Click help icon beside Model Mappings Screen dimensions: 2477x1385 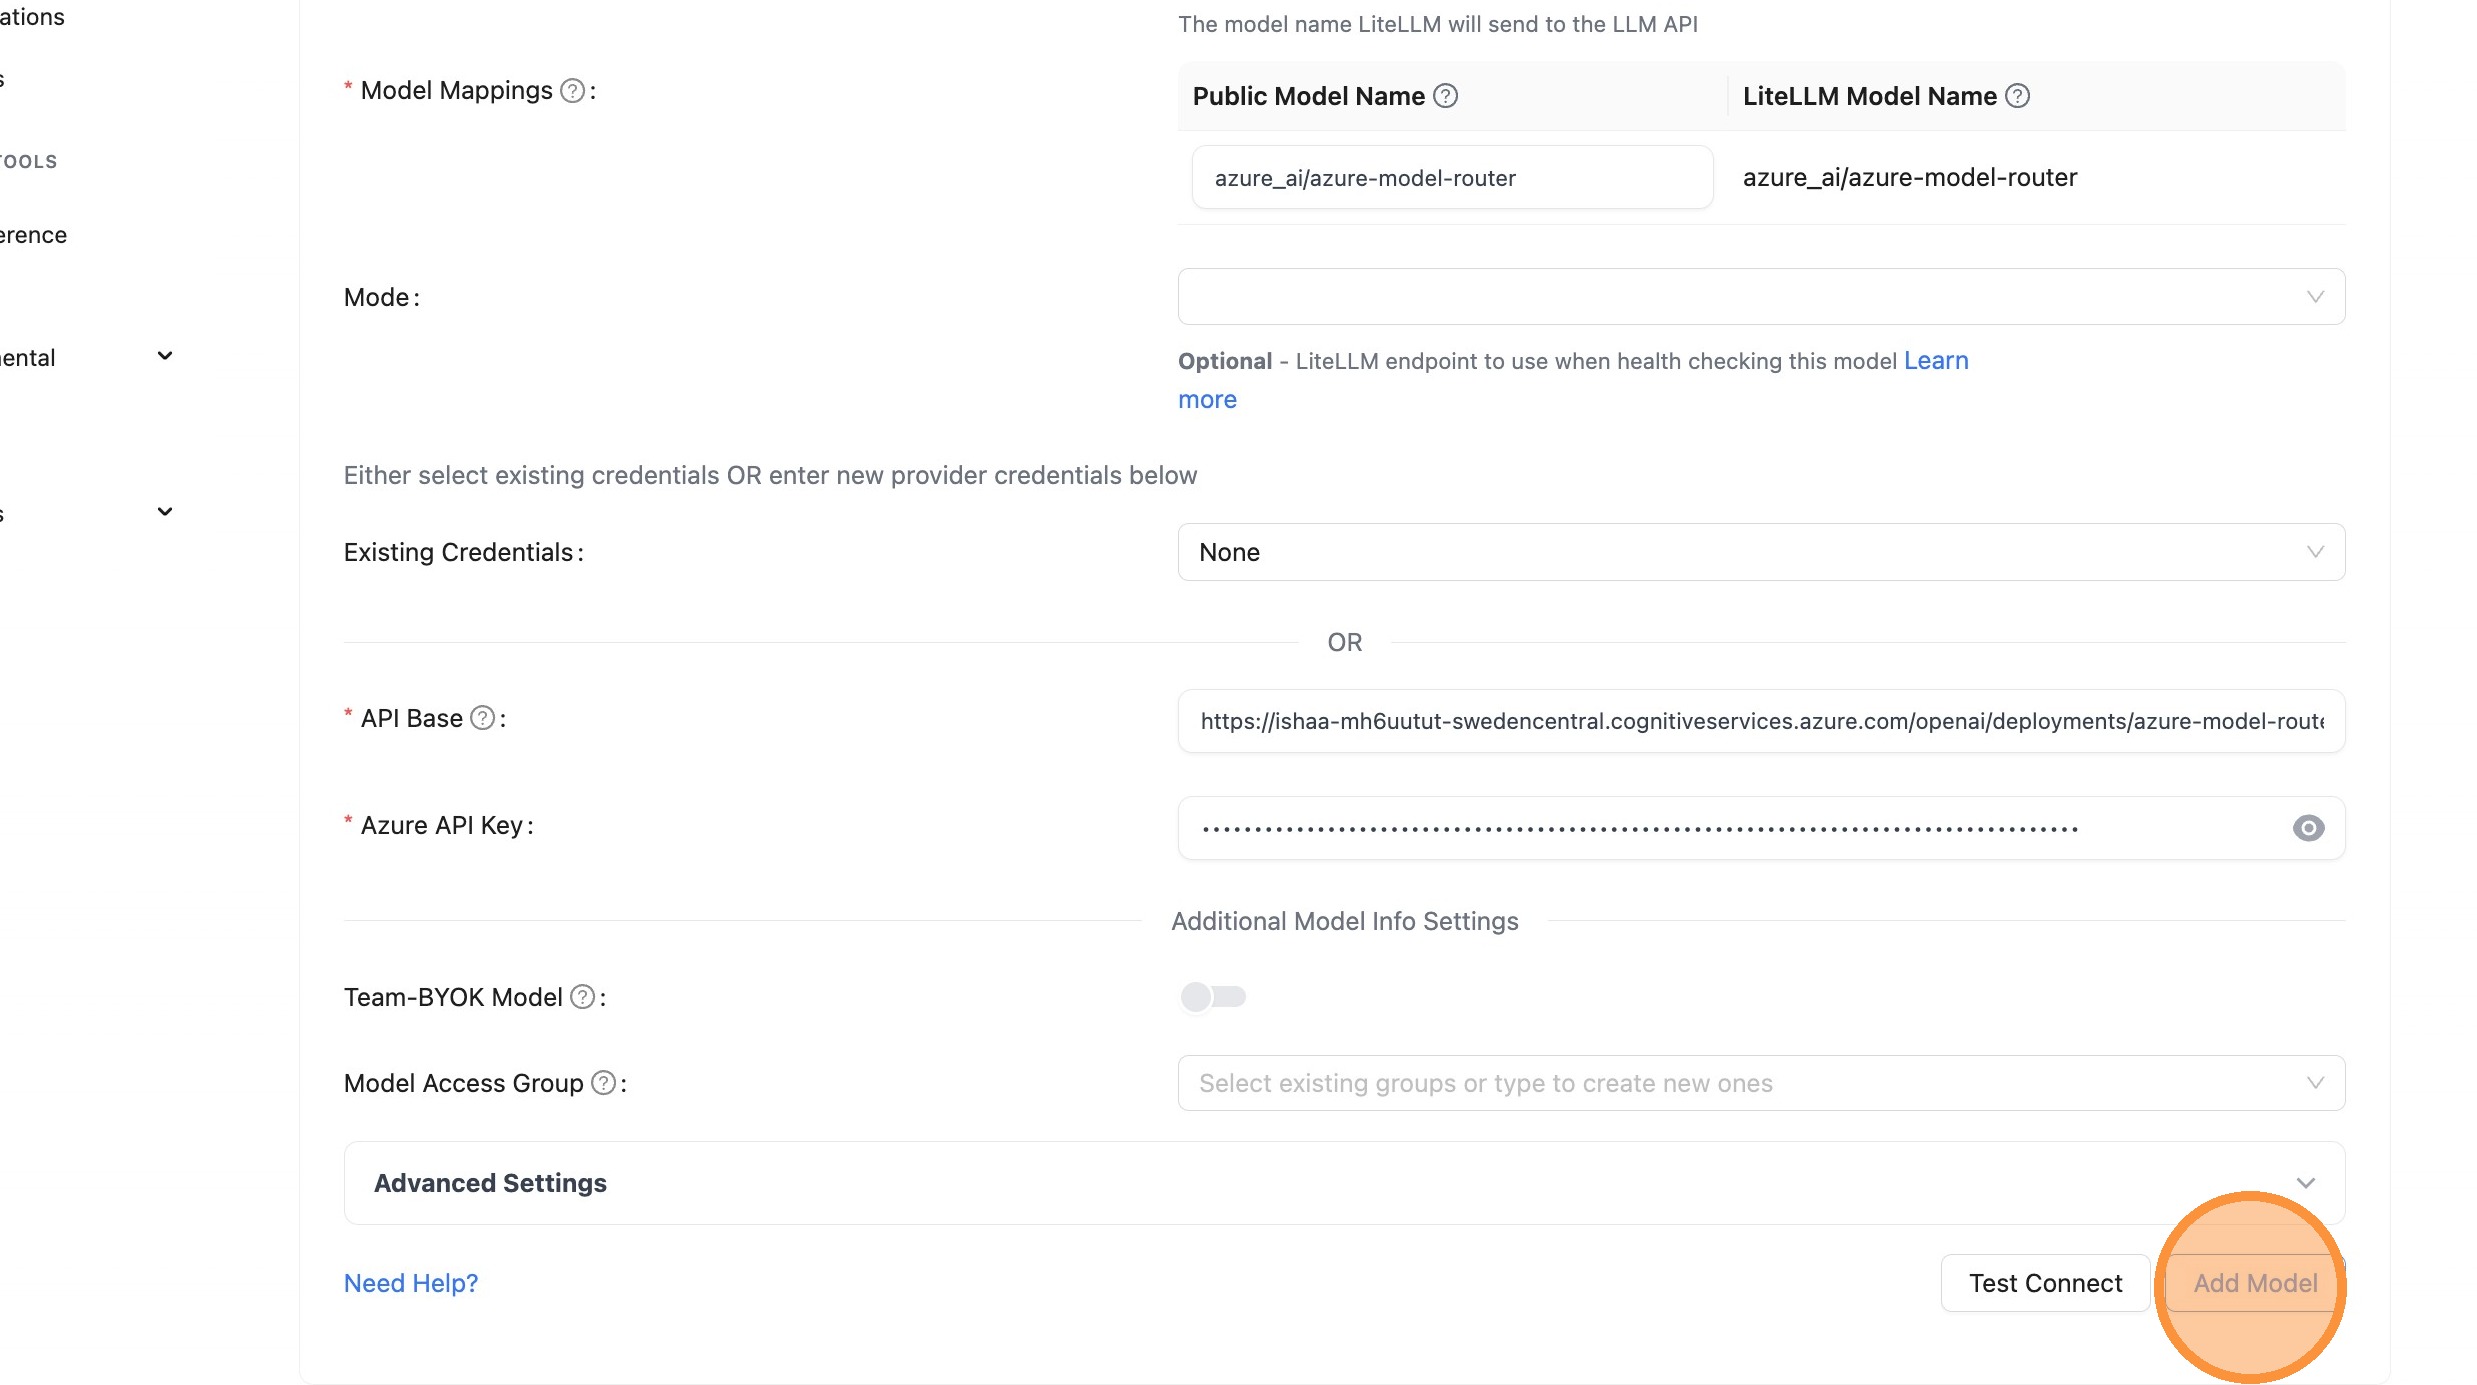572,91
